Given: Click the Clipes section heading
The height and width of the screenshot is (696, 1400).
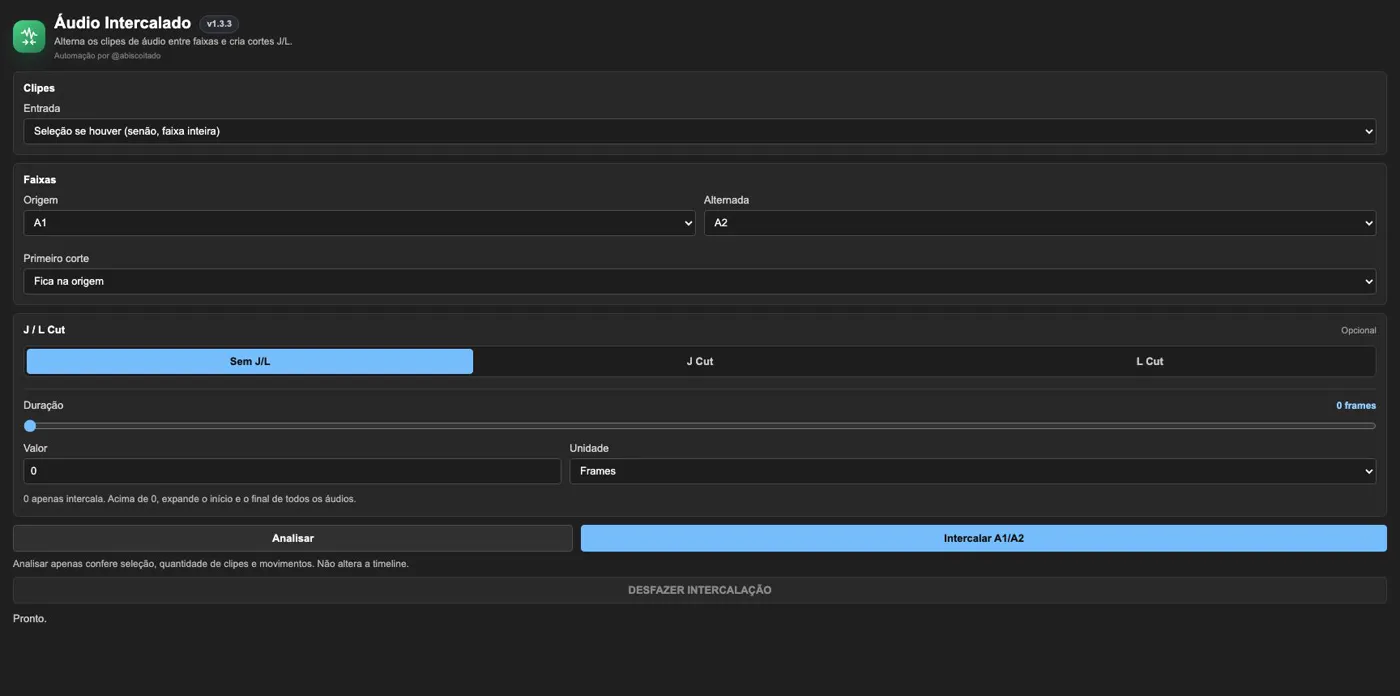Looking at the screenshot, I should 39,88.
